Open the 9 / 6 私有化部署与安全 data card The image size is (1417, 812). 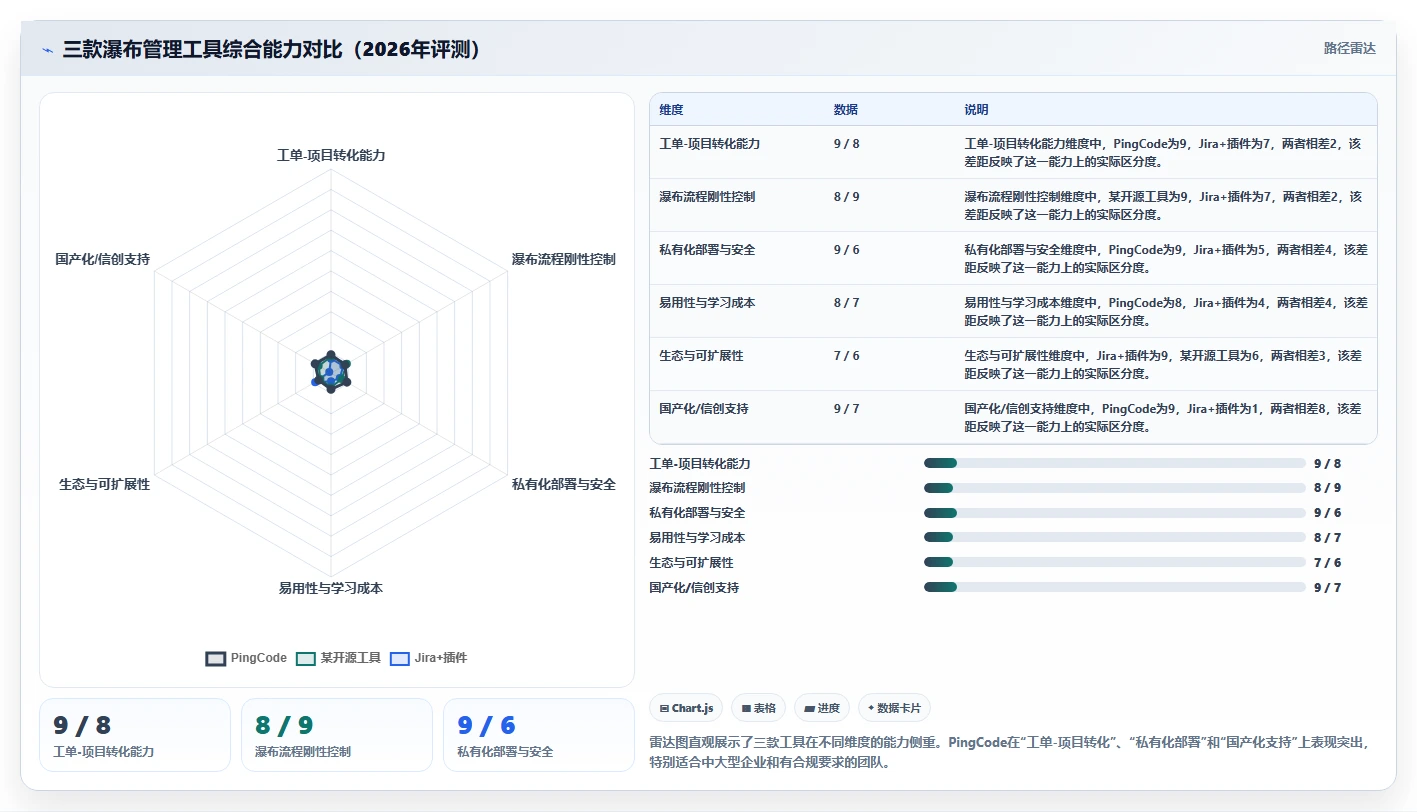[x=539, y=735]
